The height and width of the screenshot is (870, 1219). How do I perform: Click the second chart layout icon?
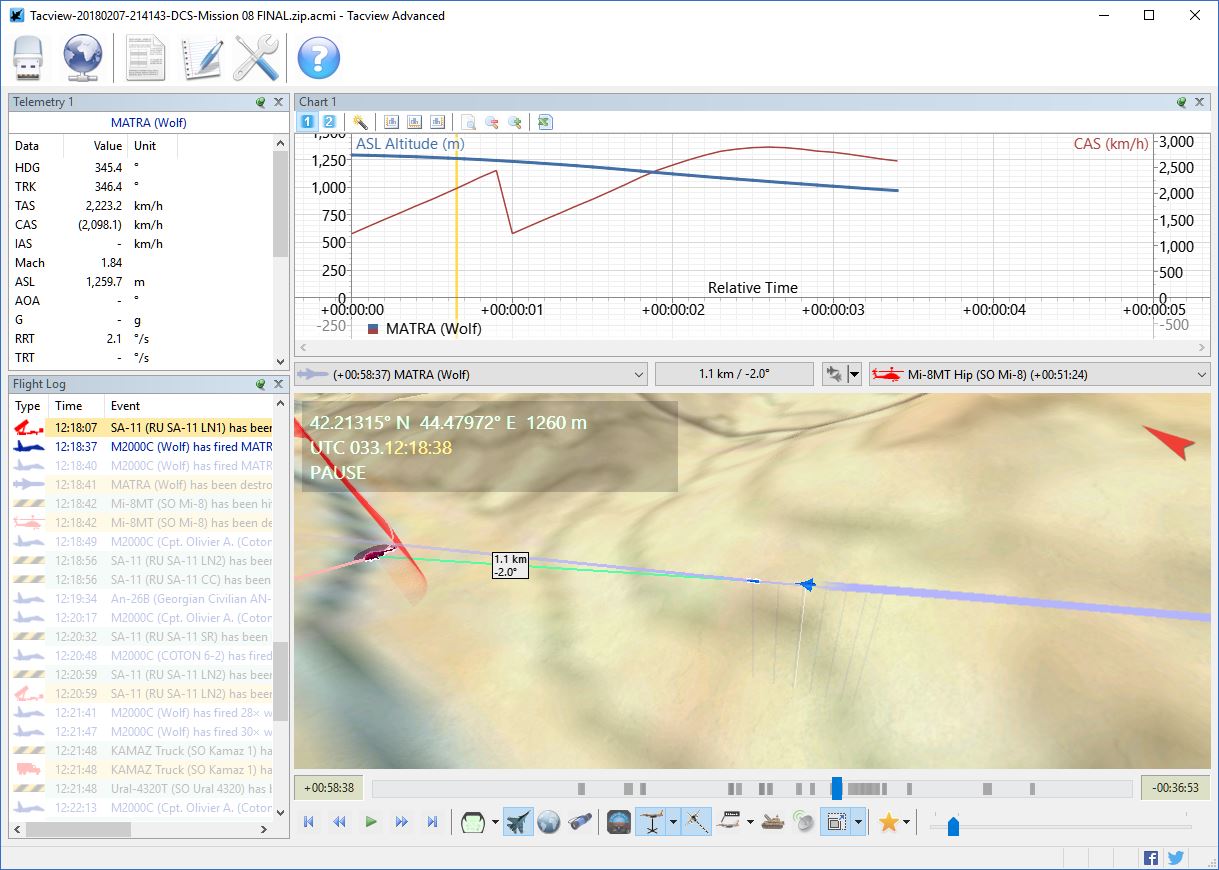click(x=414, y=122)
